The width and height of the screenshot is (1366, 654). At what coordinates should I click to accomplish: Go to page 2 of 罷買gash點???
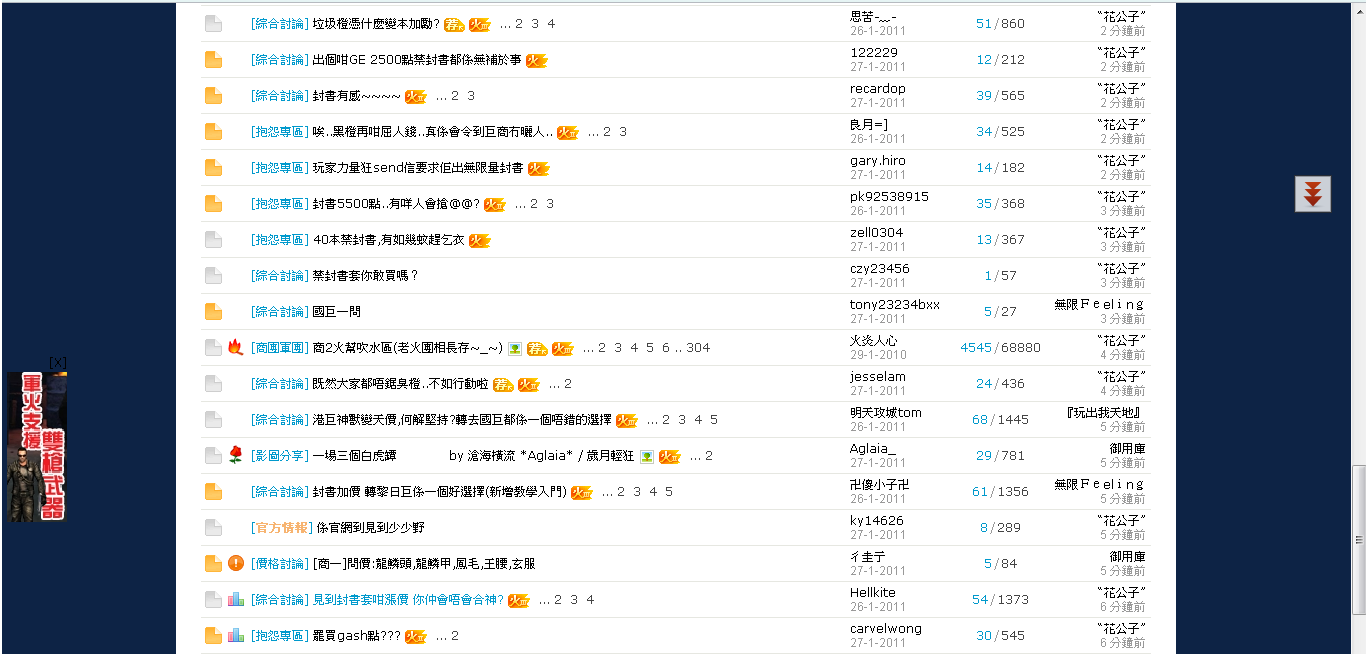455,636
